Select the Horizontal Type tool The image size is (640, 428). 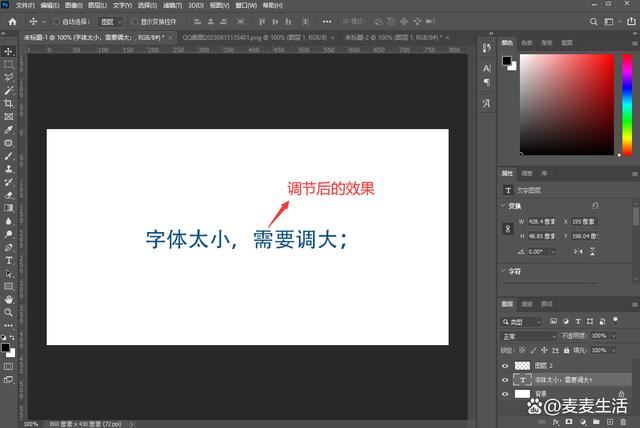pyautogui.click(x=8, y=260)
